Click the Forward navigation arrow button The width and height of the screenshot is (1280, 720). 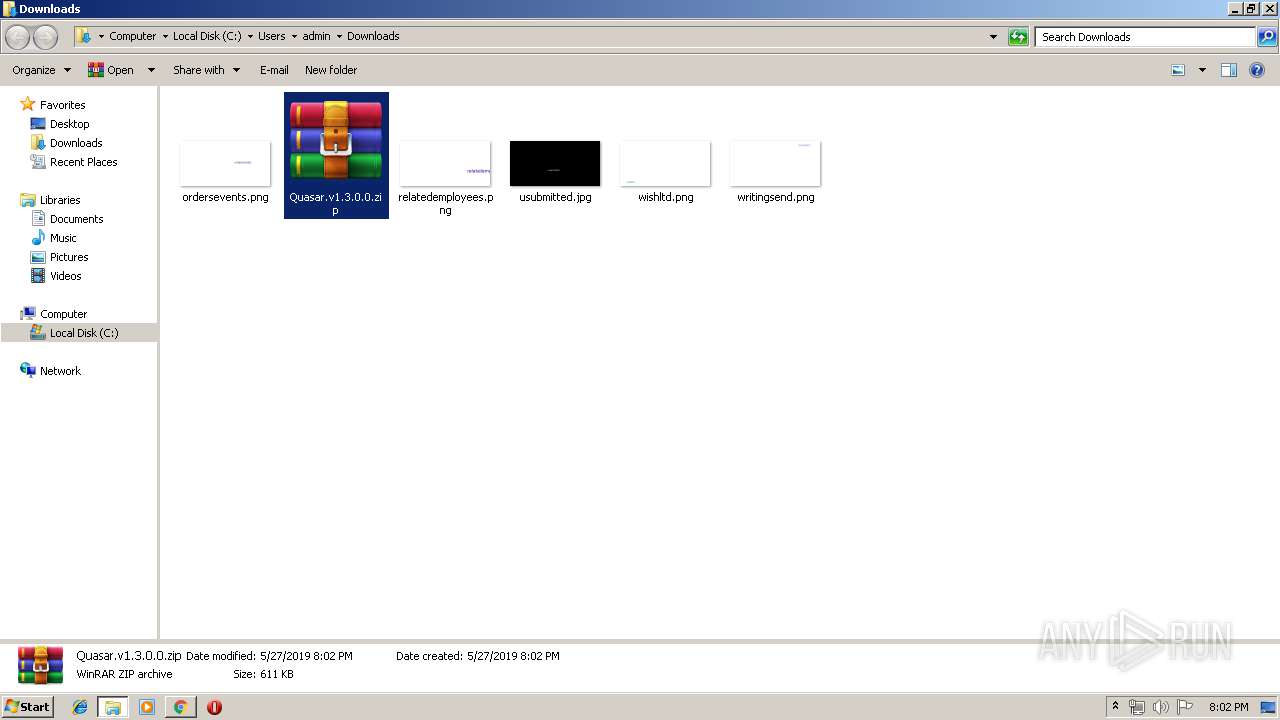click(x=45, y=37)
